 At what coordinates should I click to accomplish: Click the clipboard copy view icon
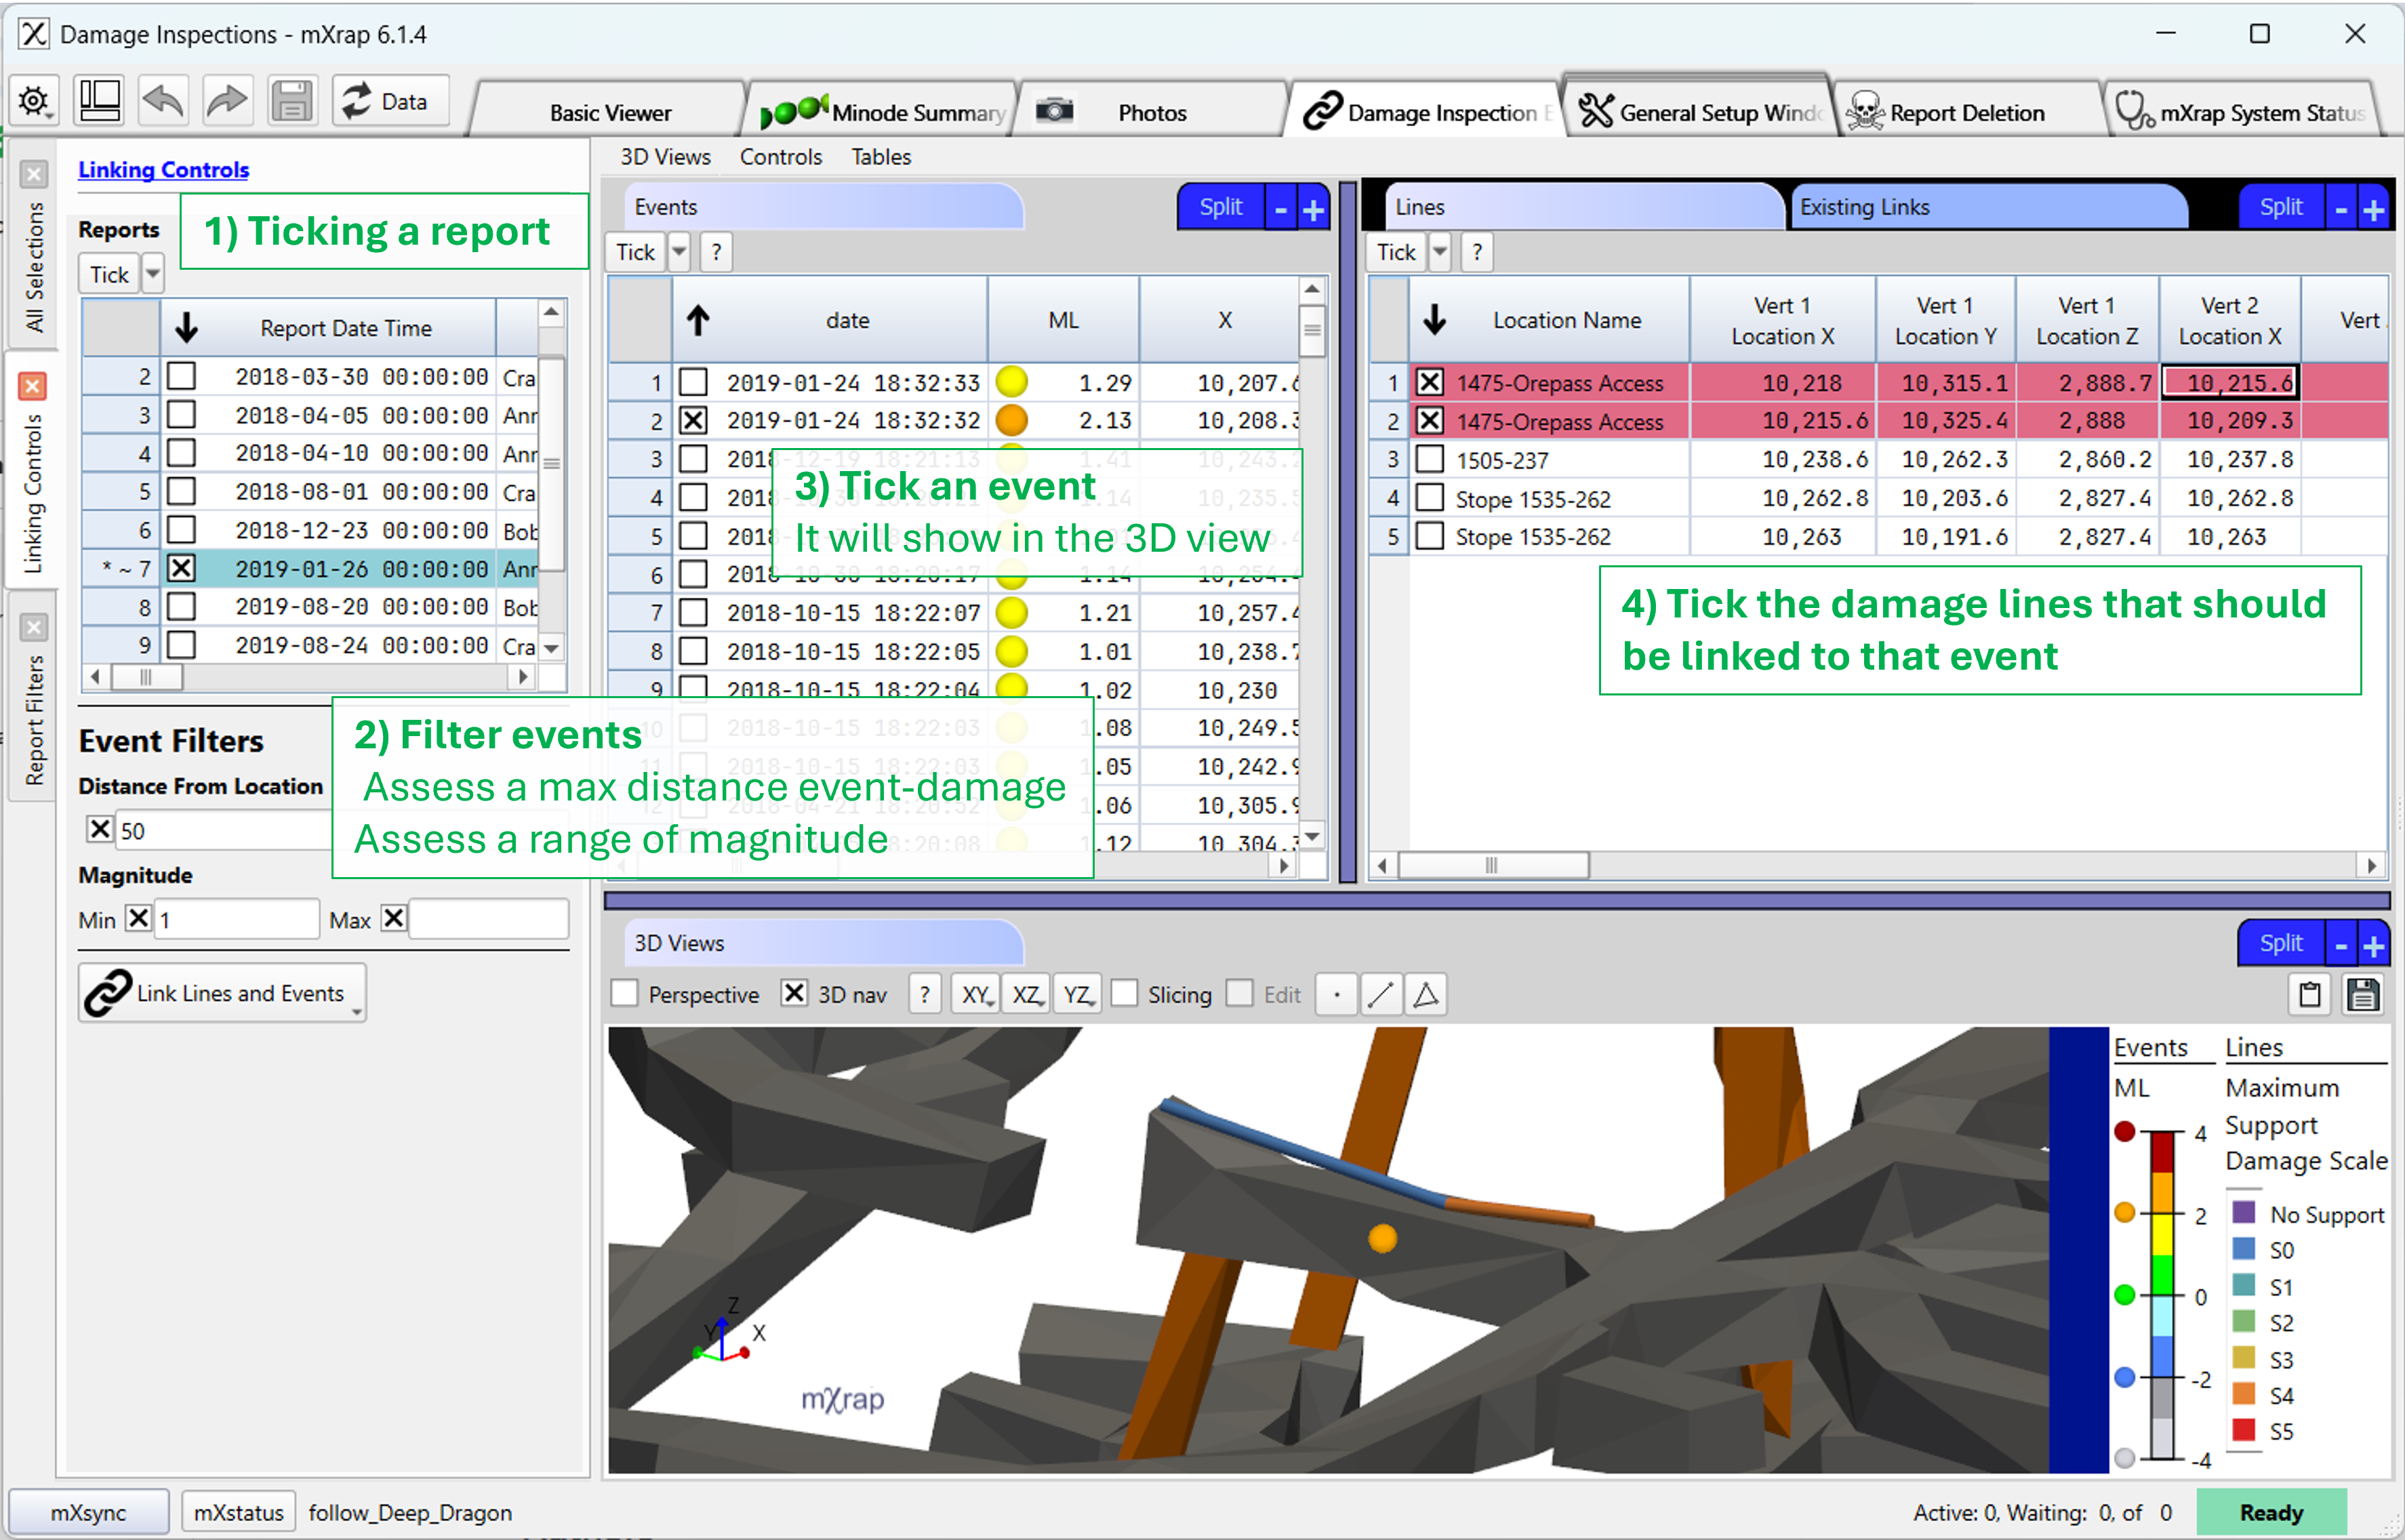click(2310, 994)
